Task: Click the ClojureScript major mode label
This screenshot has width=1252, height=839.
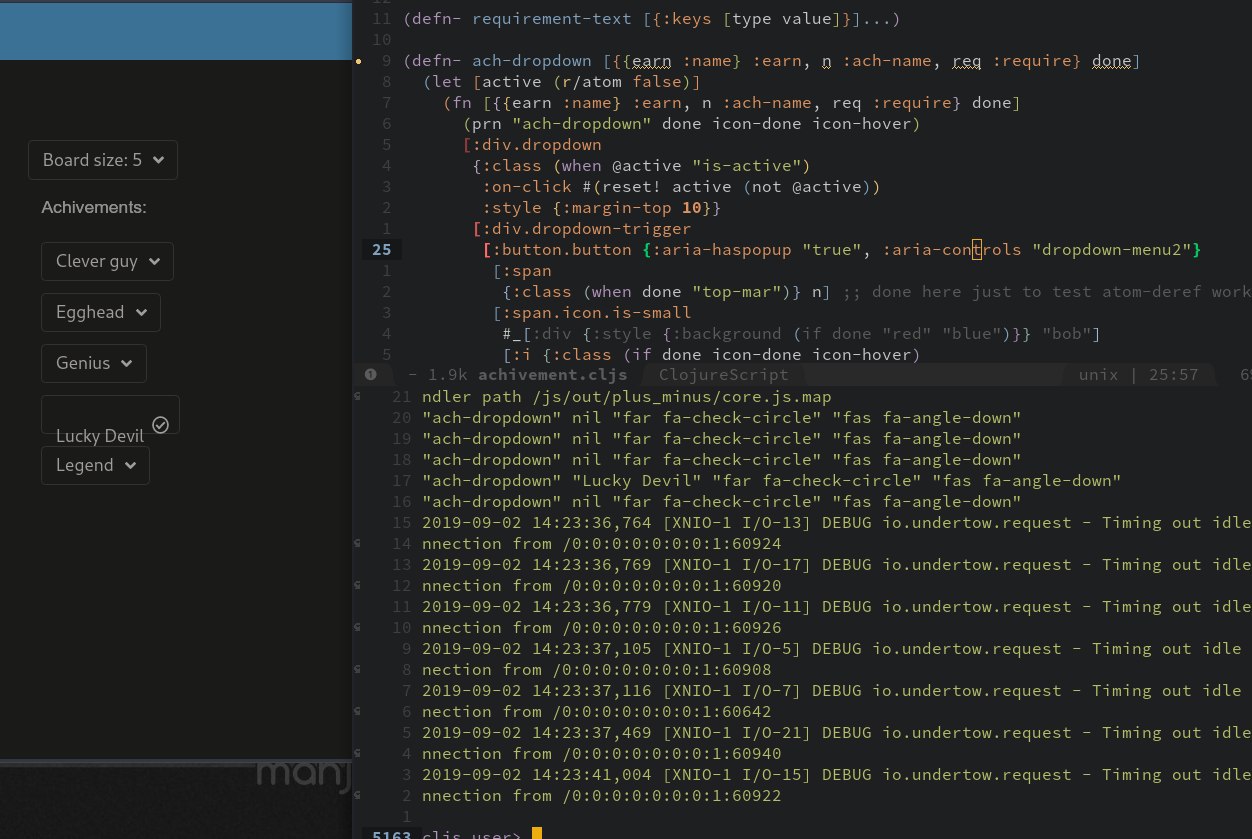Action: tap(724, 375)
